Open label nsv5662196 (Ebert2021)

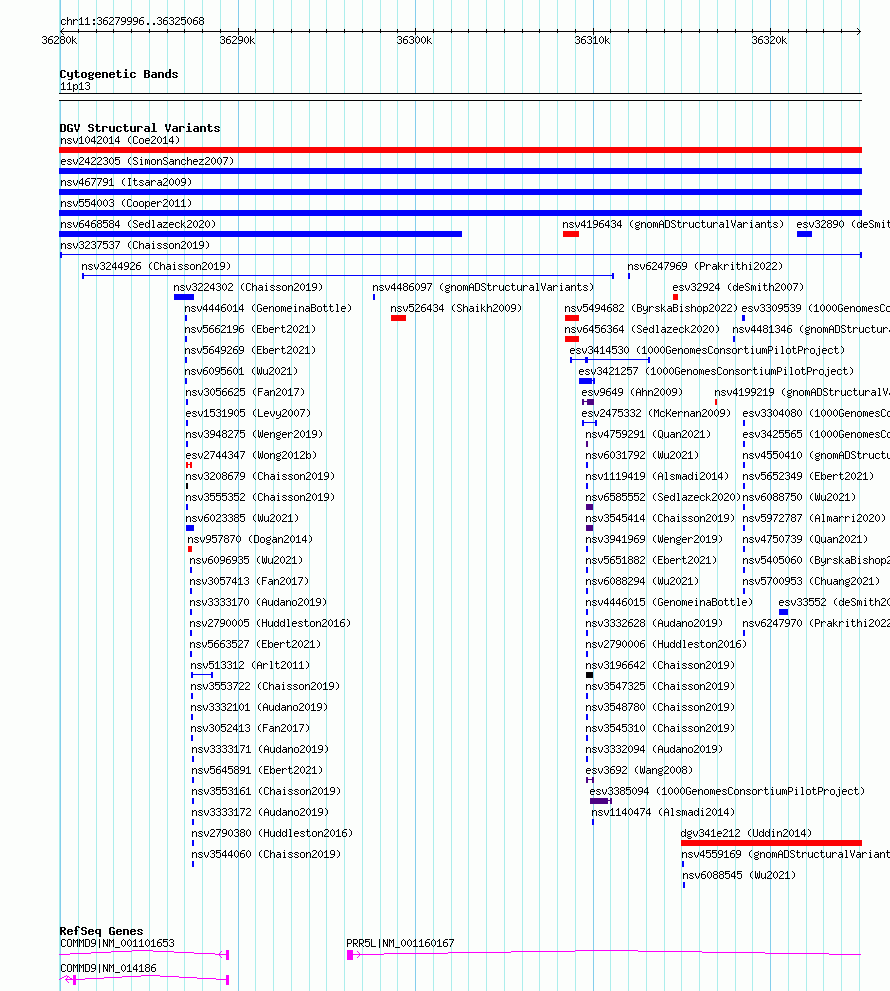pos(250,329)
